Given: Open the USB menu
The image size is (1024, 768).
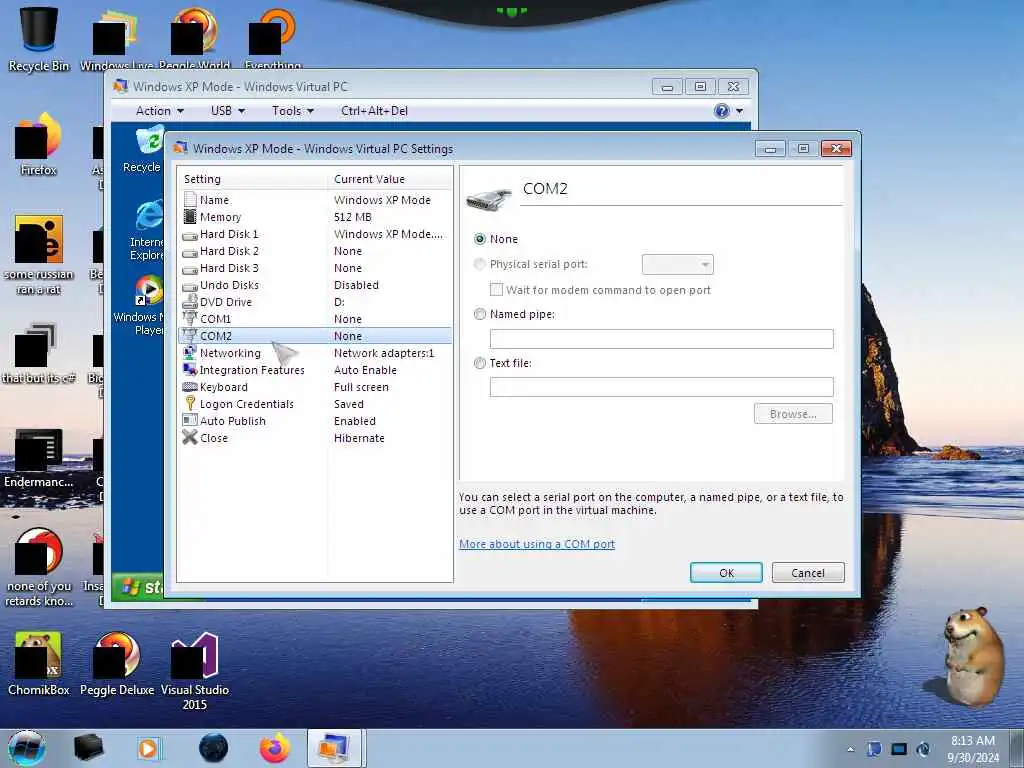Looking at the screenshot, I should (x=227, y=111).
